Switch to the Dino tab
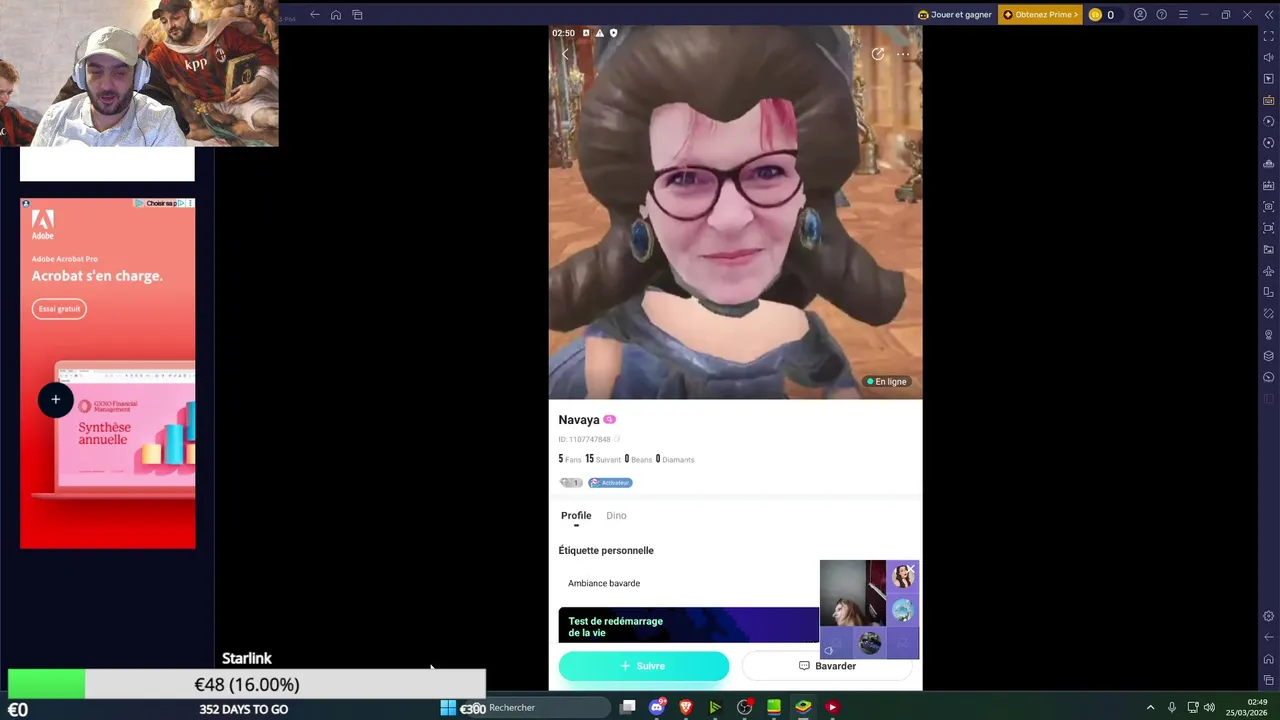 [x=616, y=516]
